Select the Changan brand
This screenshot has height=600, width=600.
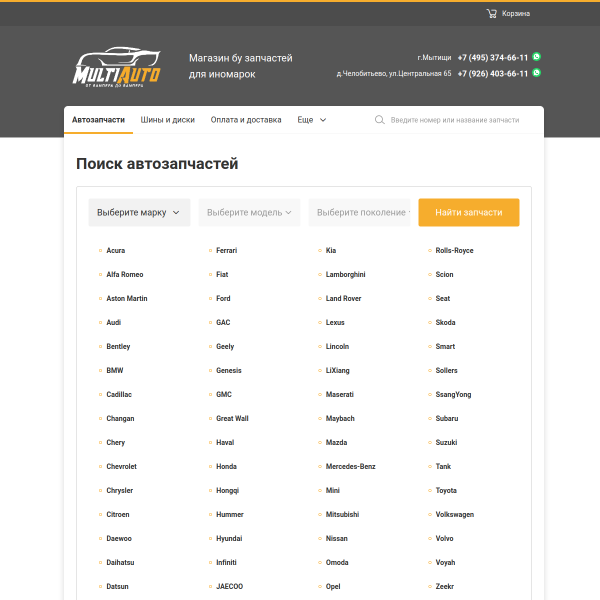click(x=120, y=419)
